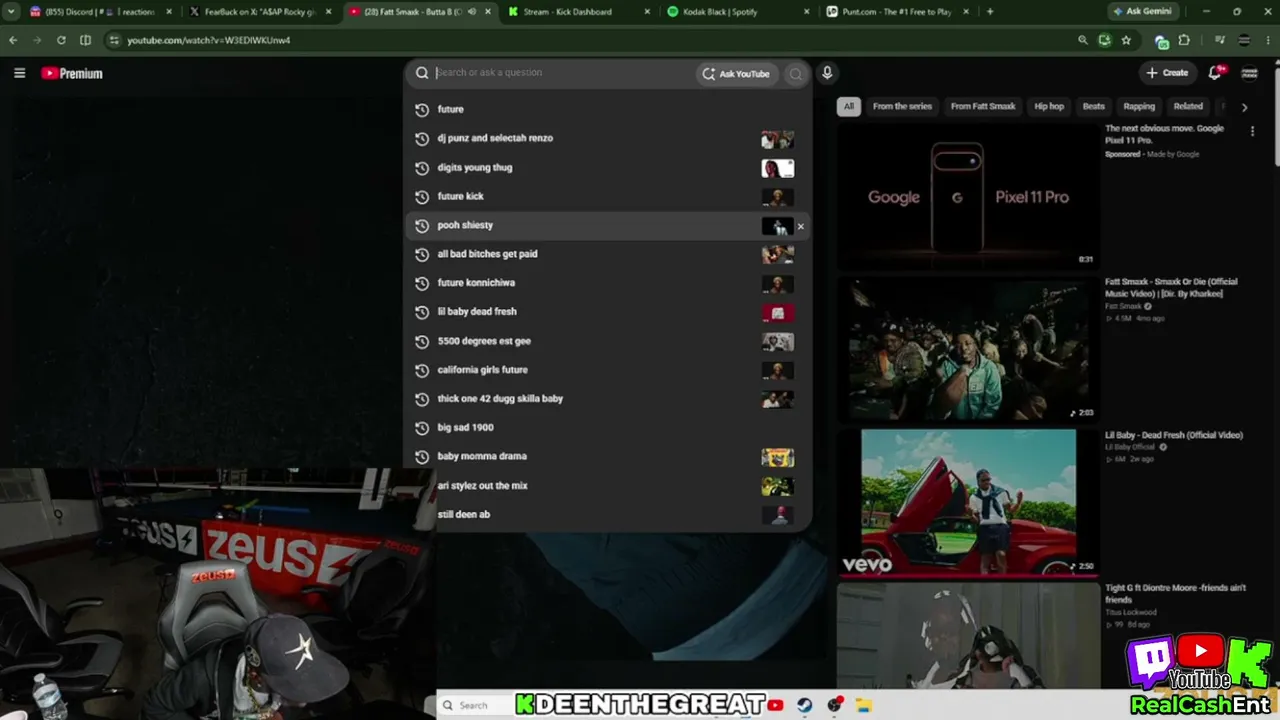1280x720 pixels.
Task: Click the search submit magnifier button
Action: click(x=795, y=74)
